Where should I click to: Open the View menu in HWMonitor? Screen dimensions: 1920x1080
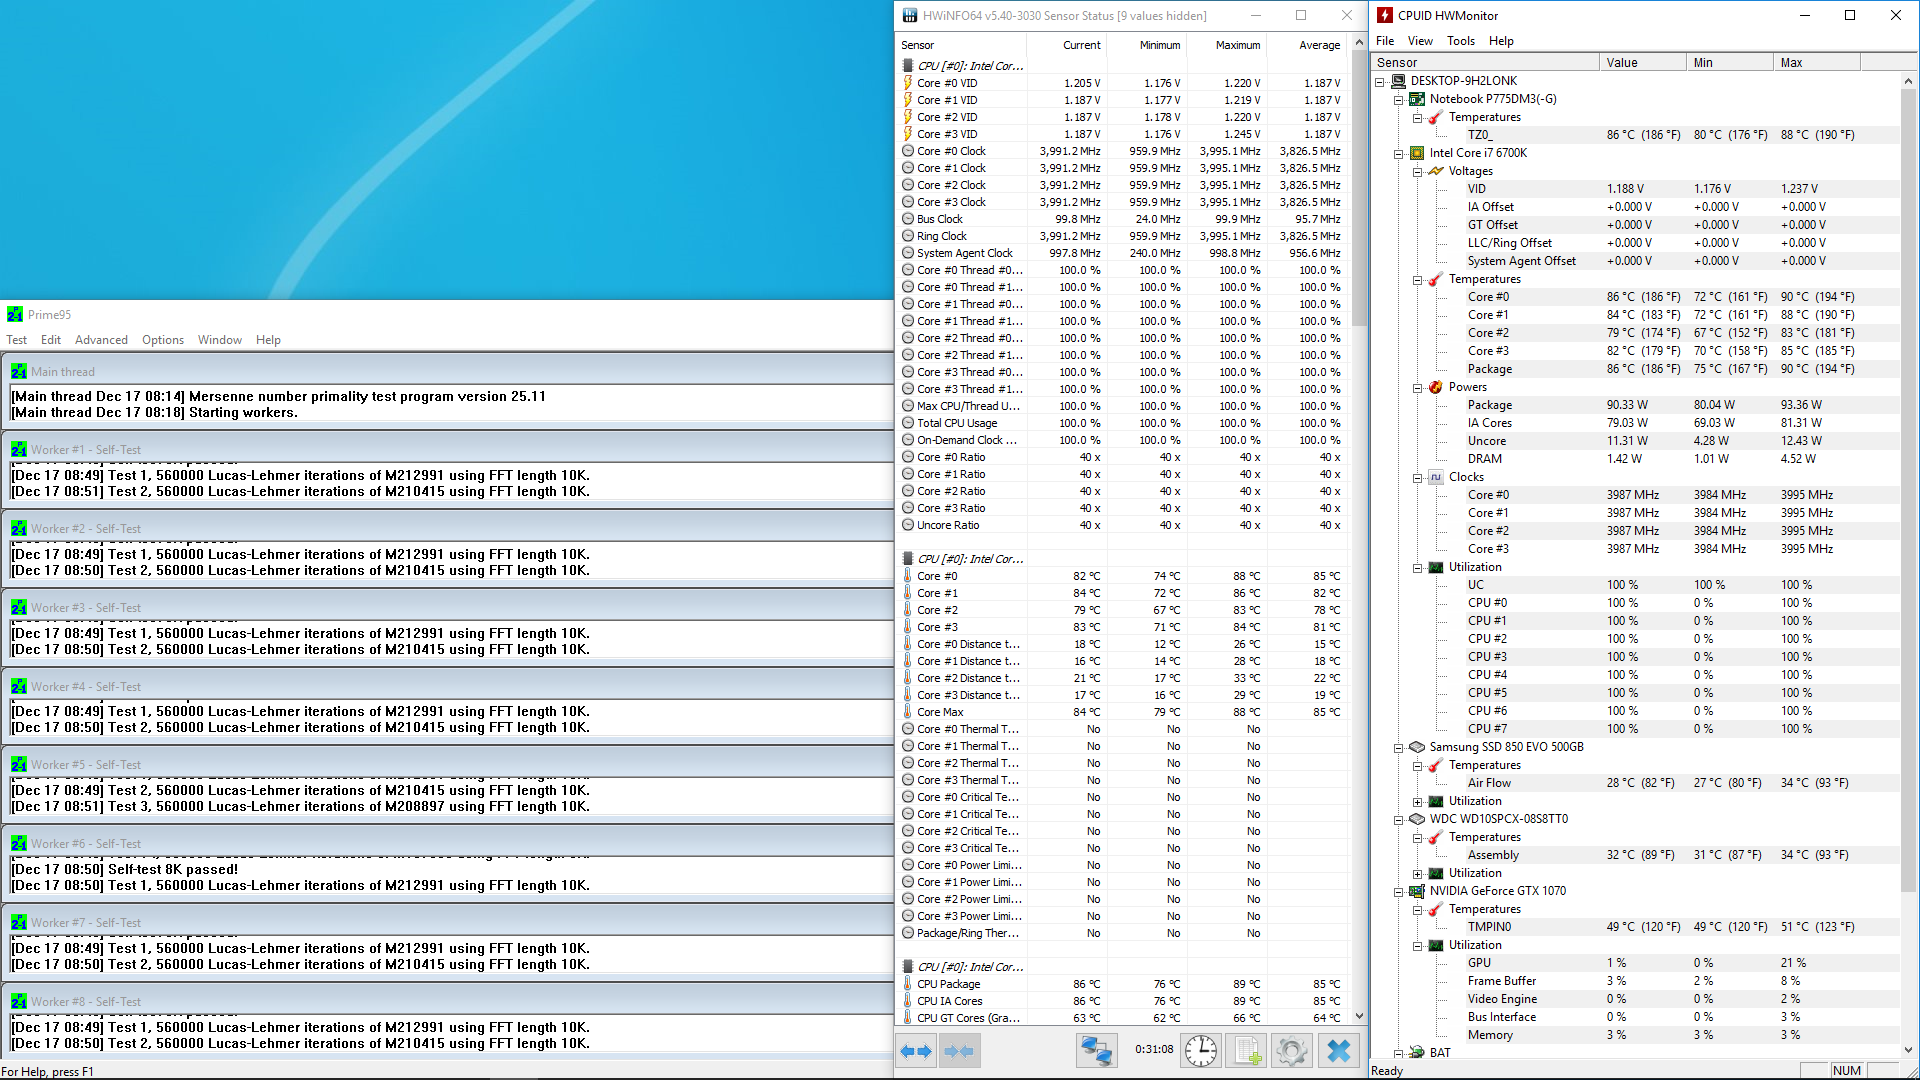(1420, 41)
